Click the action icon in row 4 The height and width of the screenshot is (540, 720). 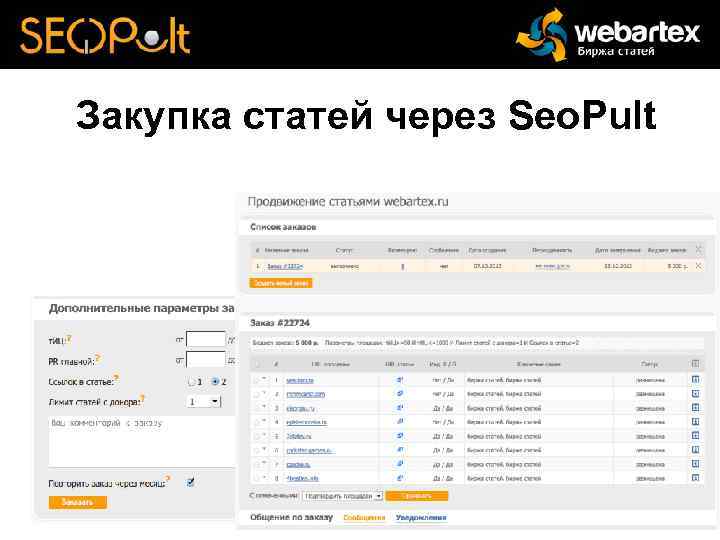[695, 422]
